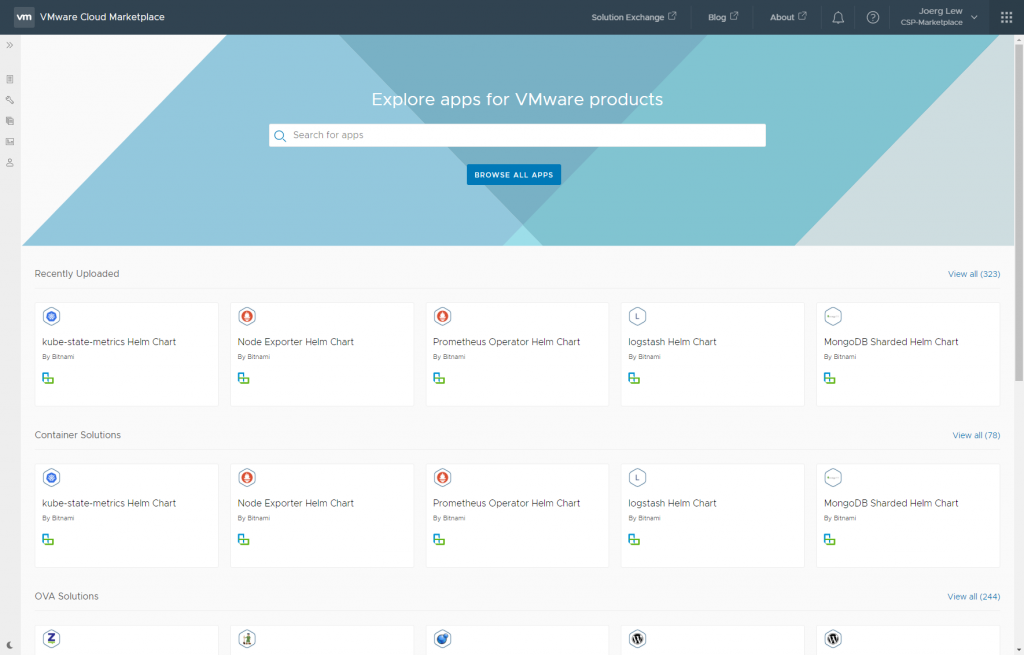Click the Browse All Apps button
Screen dimensions: 1024x655
(513, 175)
